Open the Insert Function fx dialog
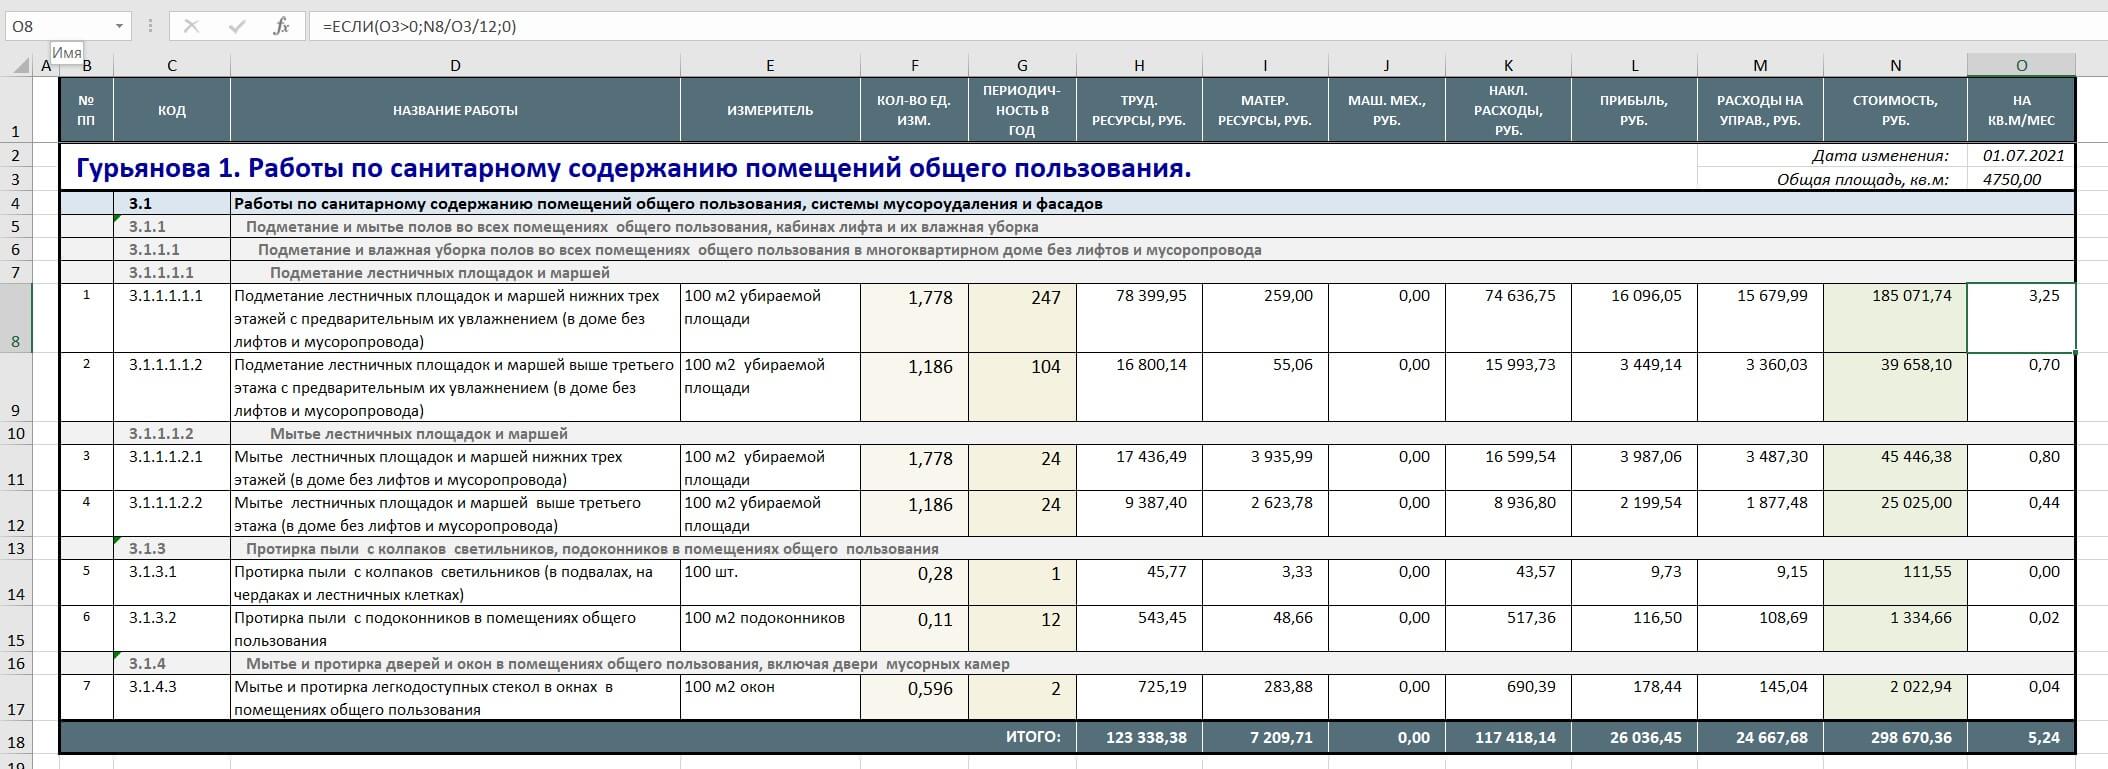 281,27
